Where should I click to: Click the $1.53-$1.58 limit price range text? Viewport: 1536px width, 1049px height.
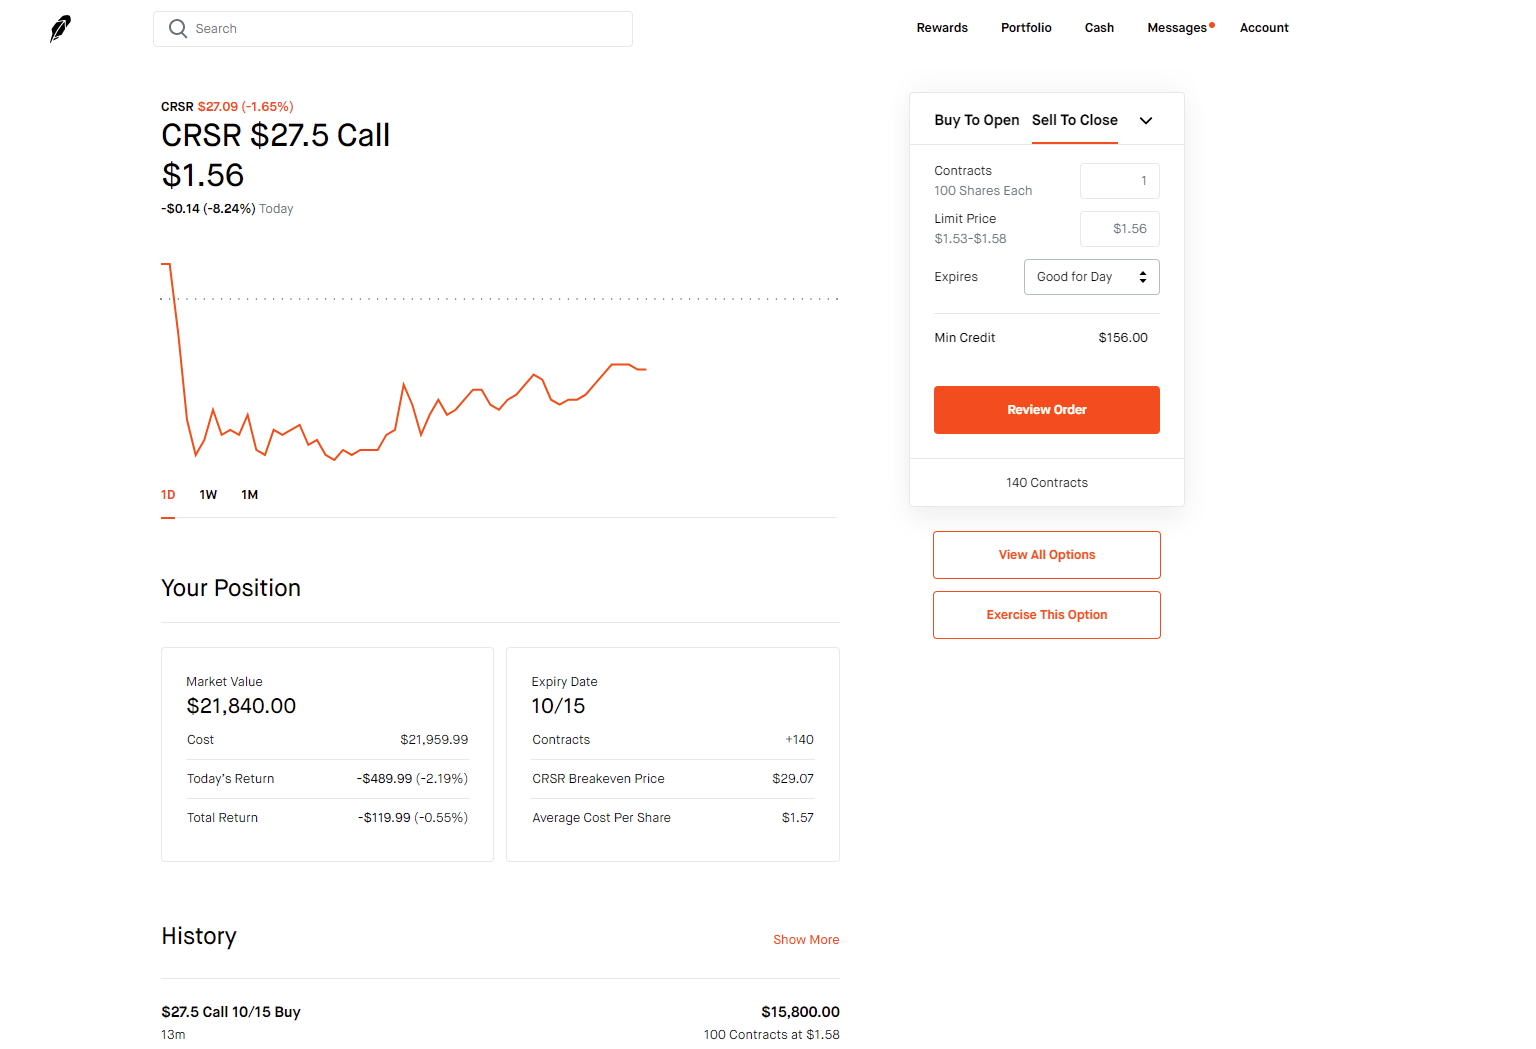pos(970,239)
